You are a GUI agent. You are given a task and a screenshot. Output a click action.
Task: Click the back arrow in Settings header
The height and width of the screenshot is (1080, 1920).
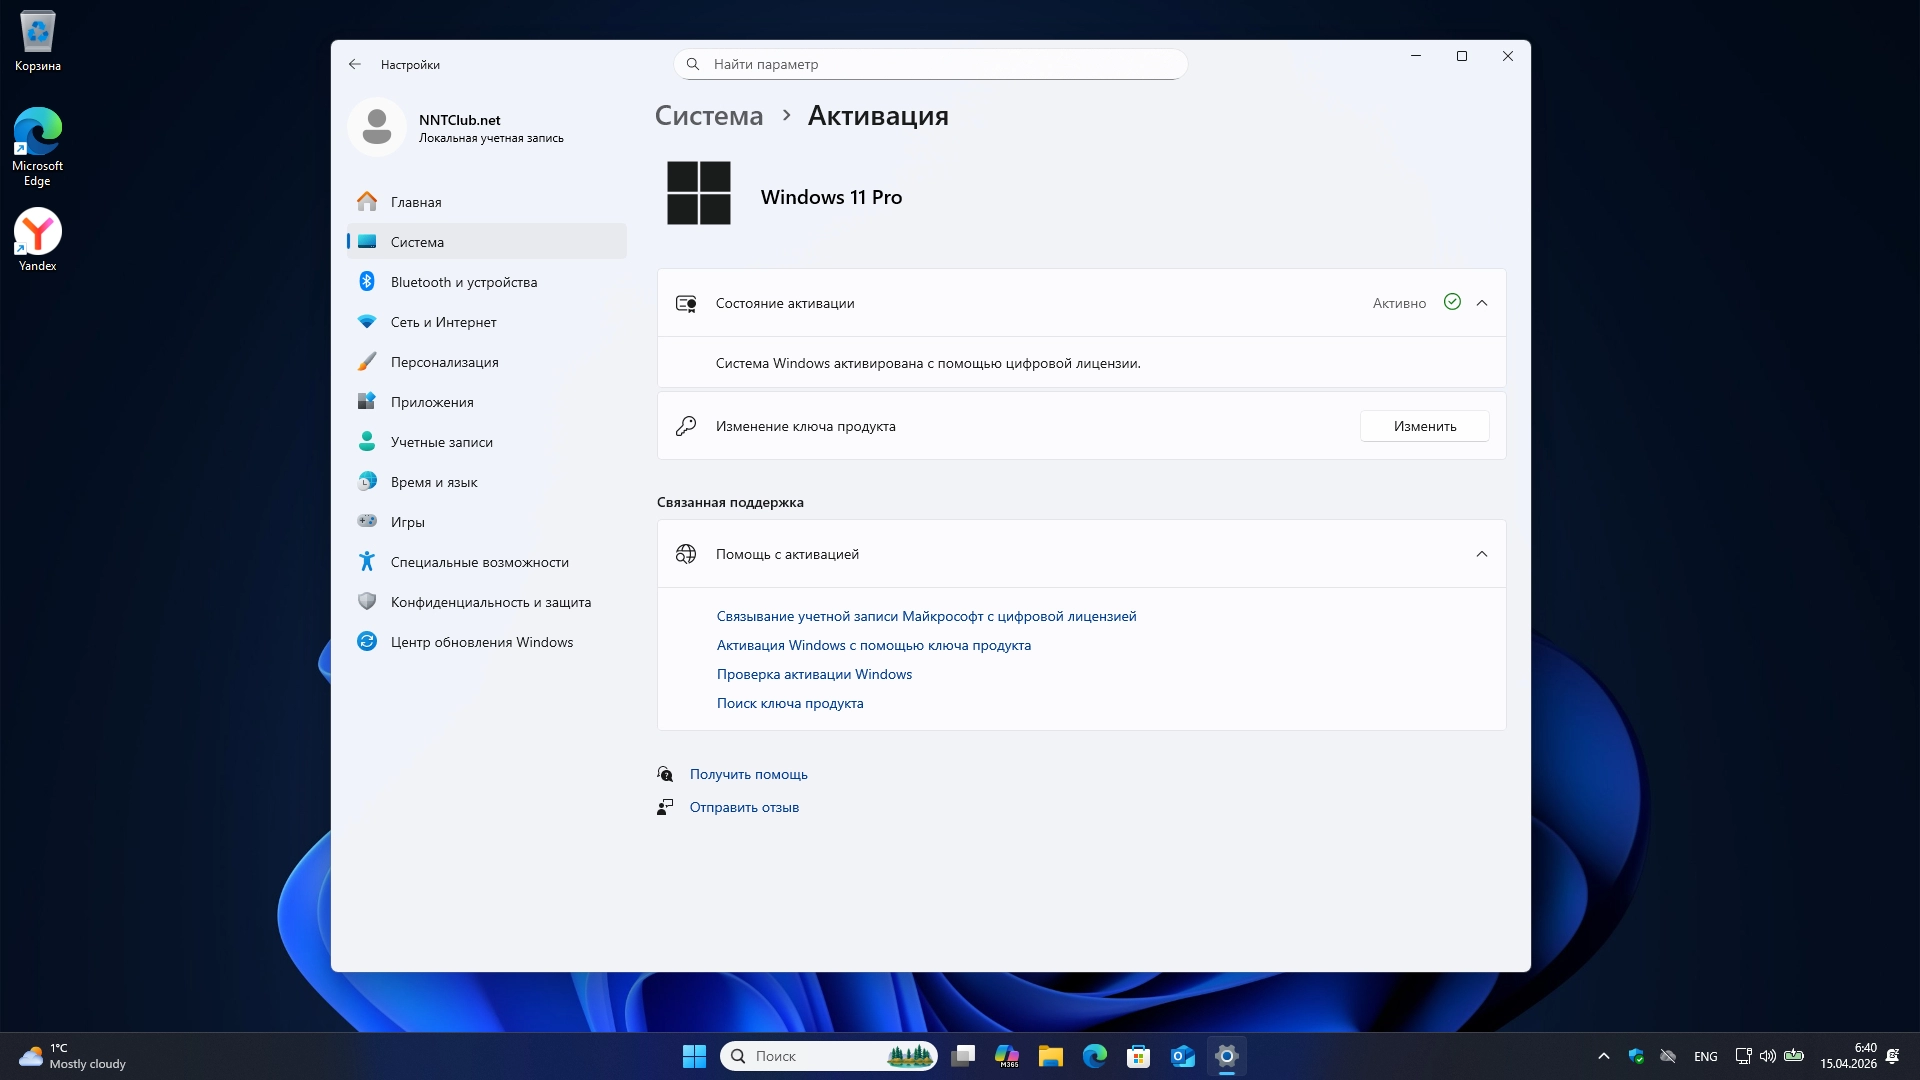click(x=355, y=64)
